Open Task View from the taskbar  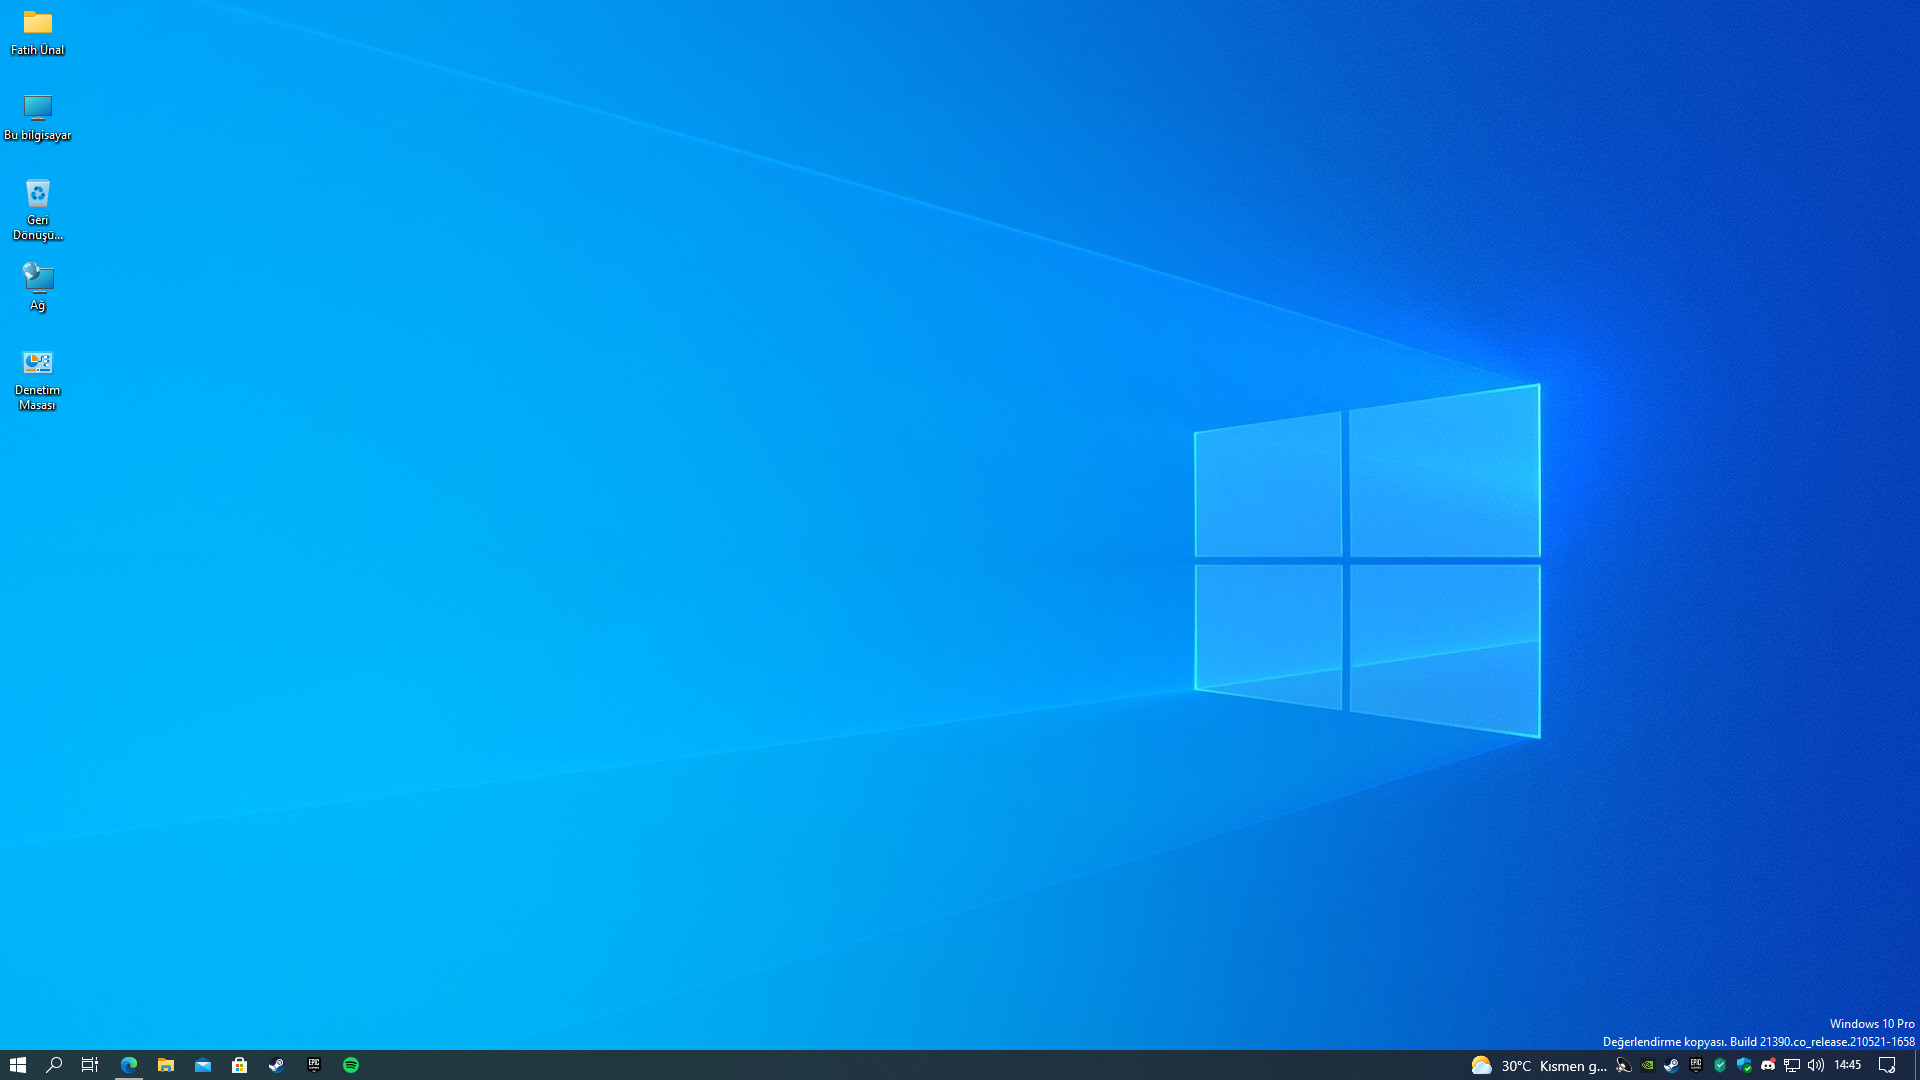tap(90, 1065)
